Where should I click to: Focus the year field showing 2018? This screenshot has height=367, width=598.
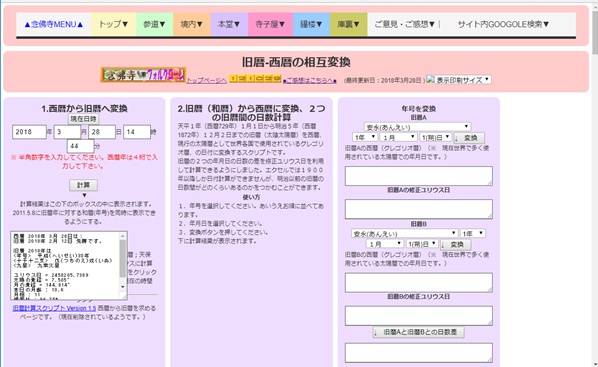click(x=29, y=132)
